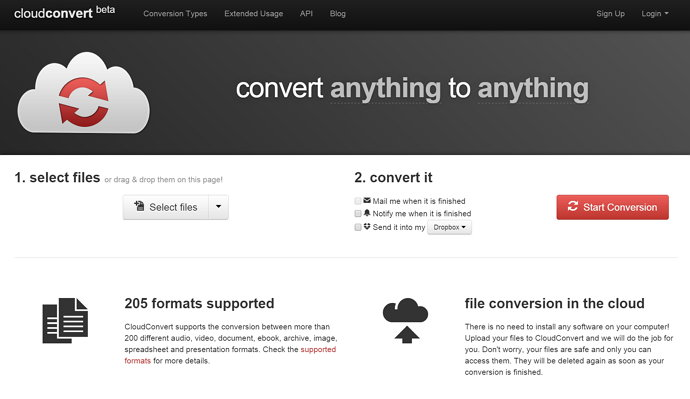Open the Select files dropdown arrow
Image resolution: width=690 pixels, height=399 pixels.
218,207
